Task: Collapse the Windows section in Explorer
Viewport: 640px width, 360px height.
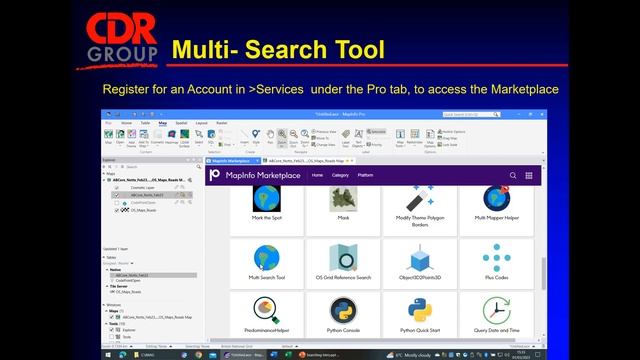Action: 104,305
